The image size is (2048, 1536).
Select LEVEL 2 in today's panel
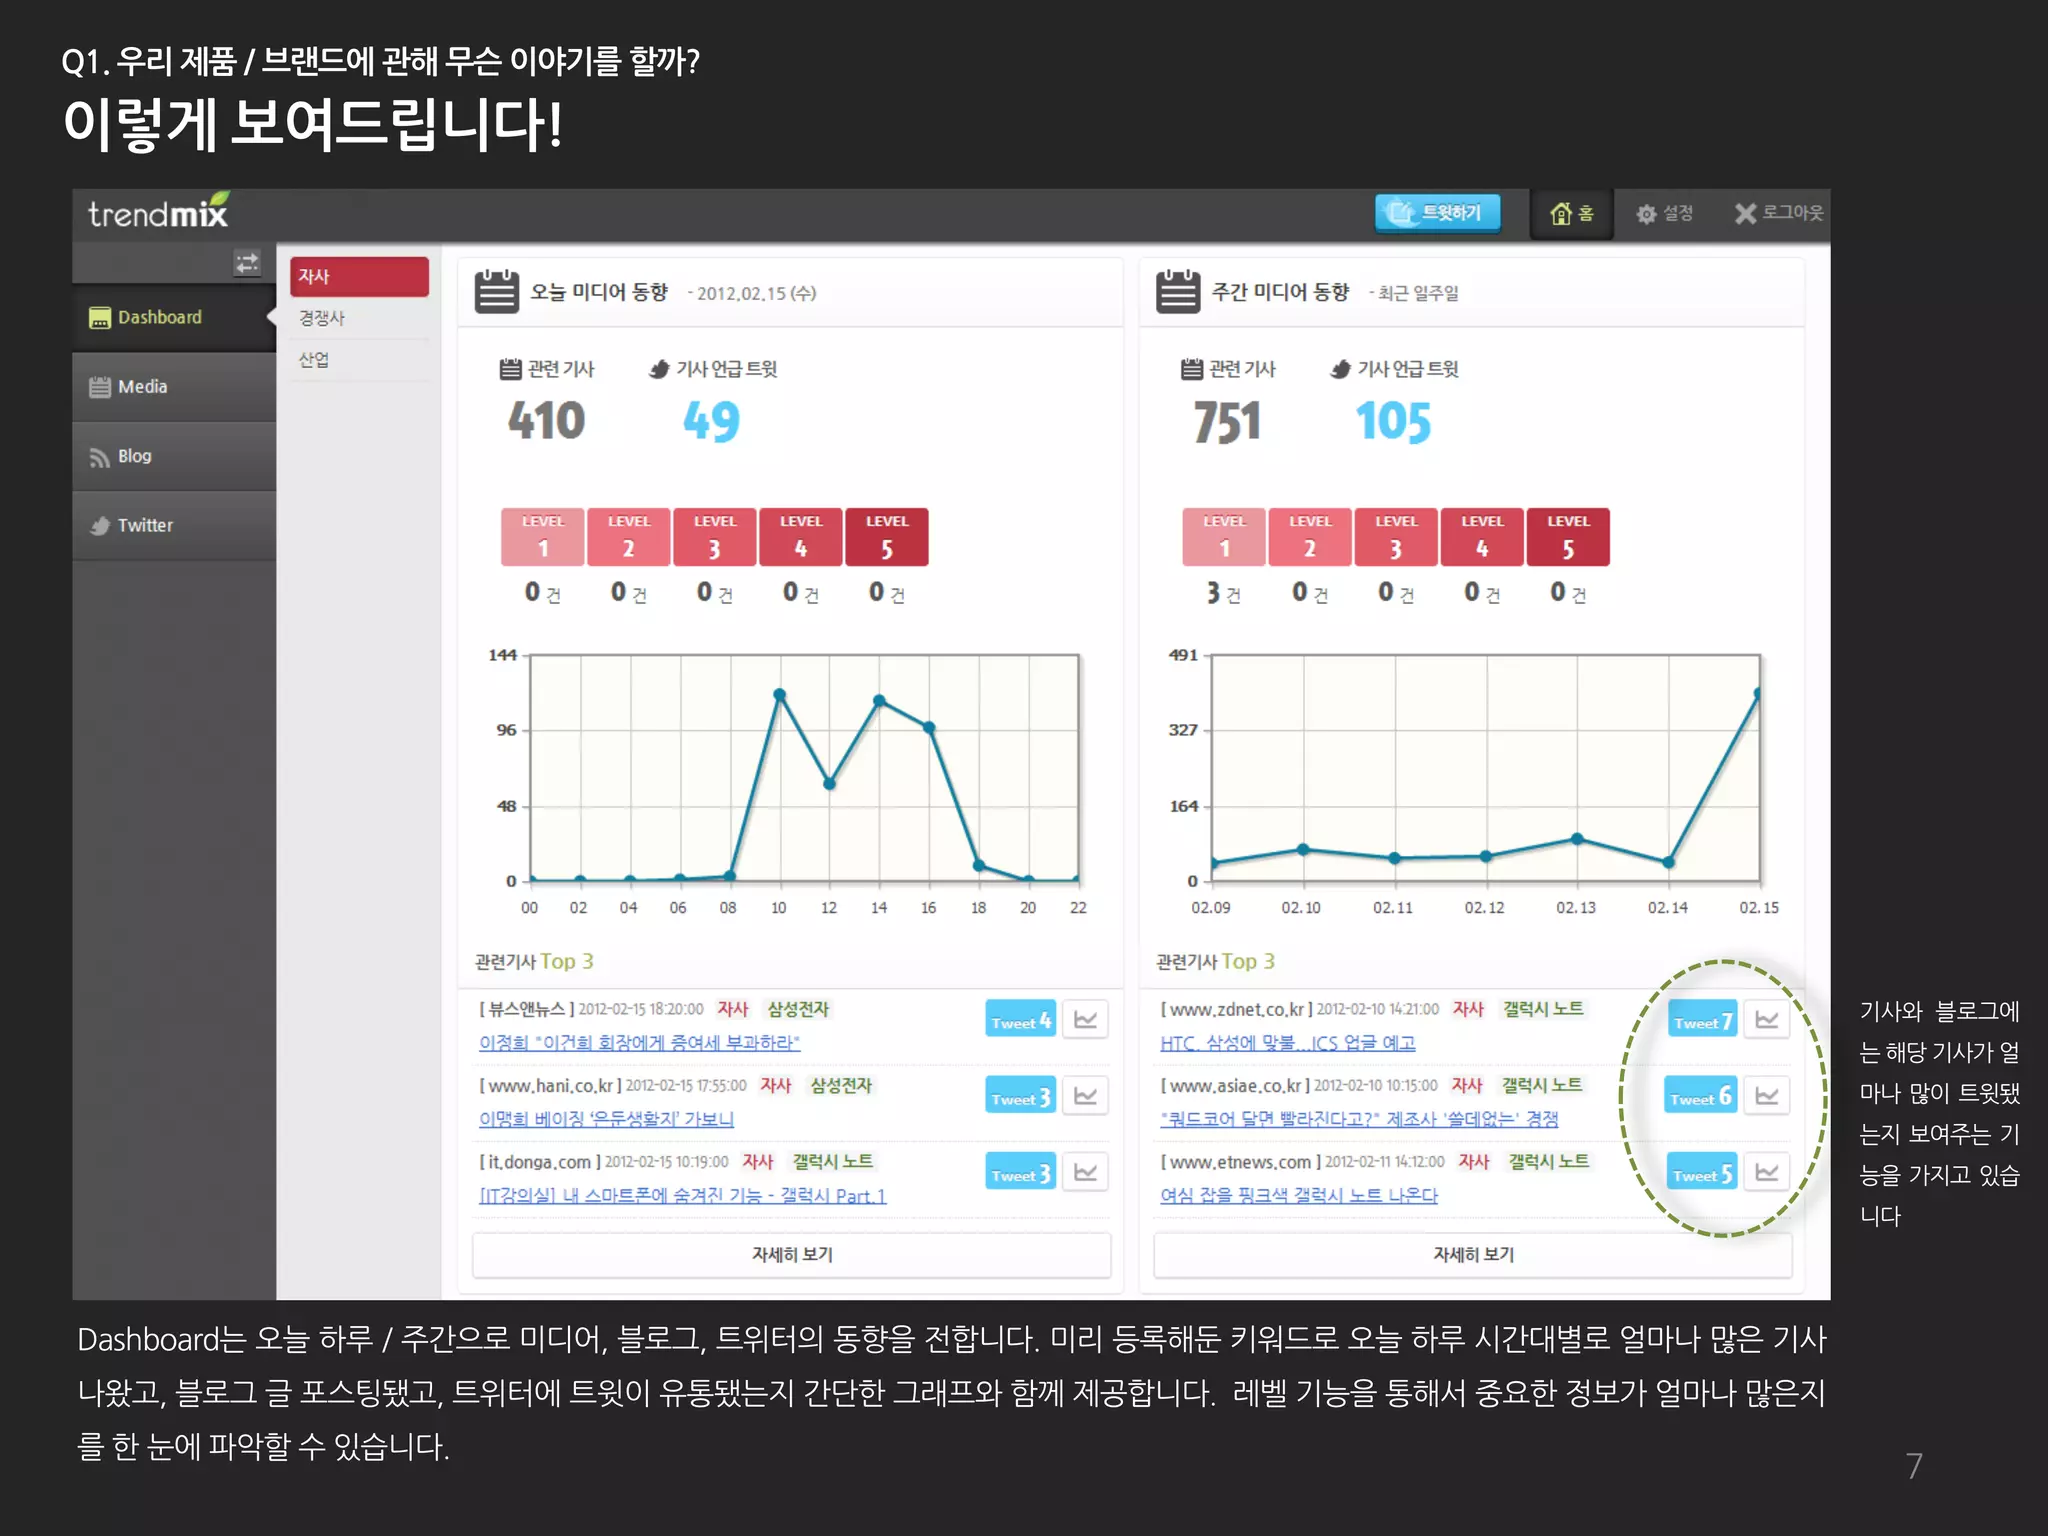pyautogui.click(x=629, y=537)
